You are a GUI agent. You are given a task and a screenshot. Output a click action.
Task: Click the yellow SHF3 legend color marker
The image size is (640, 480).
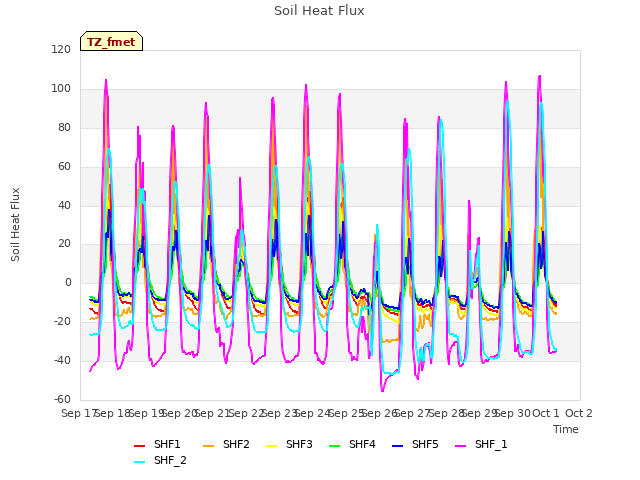pyautogui.click(x=271, y=446)
